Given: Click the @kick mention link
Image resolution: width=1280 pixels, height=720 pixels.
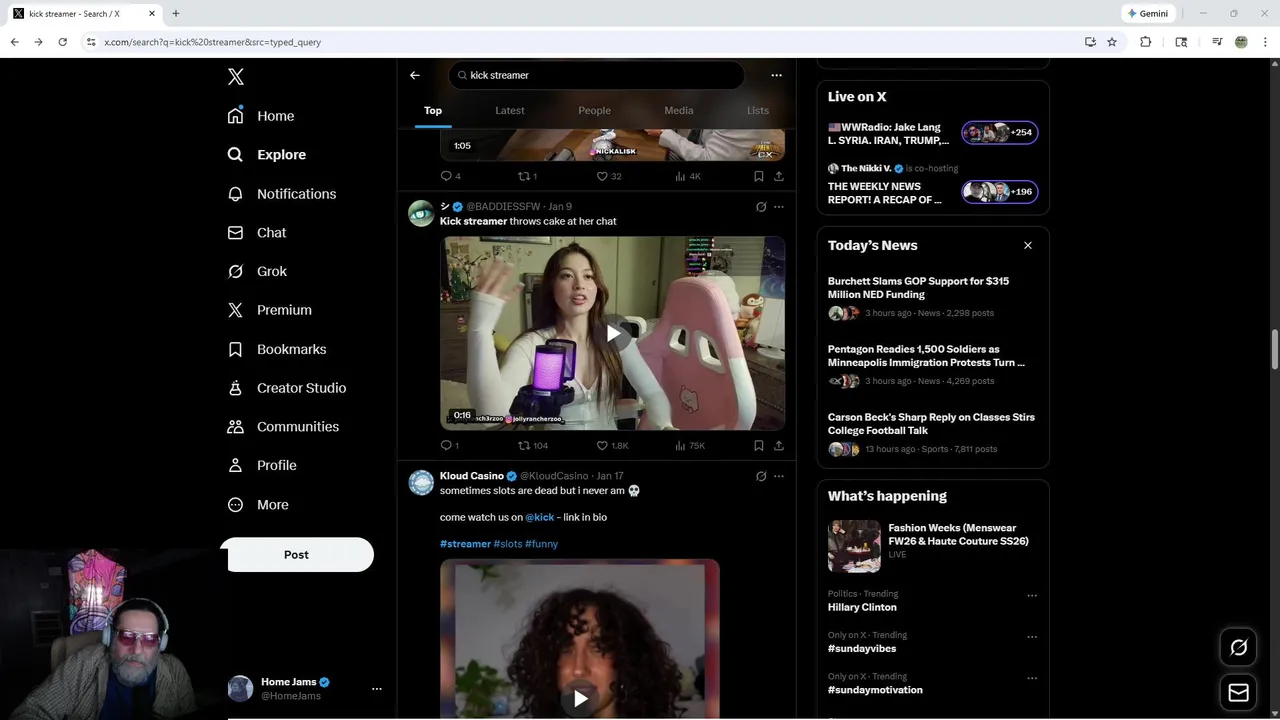Looking at the screenshot, I should click(x=539, y=517).
